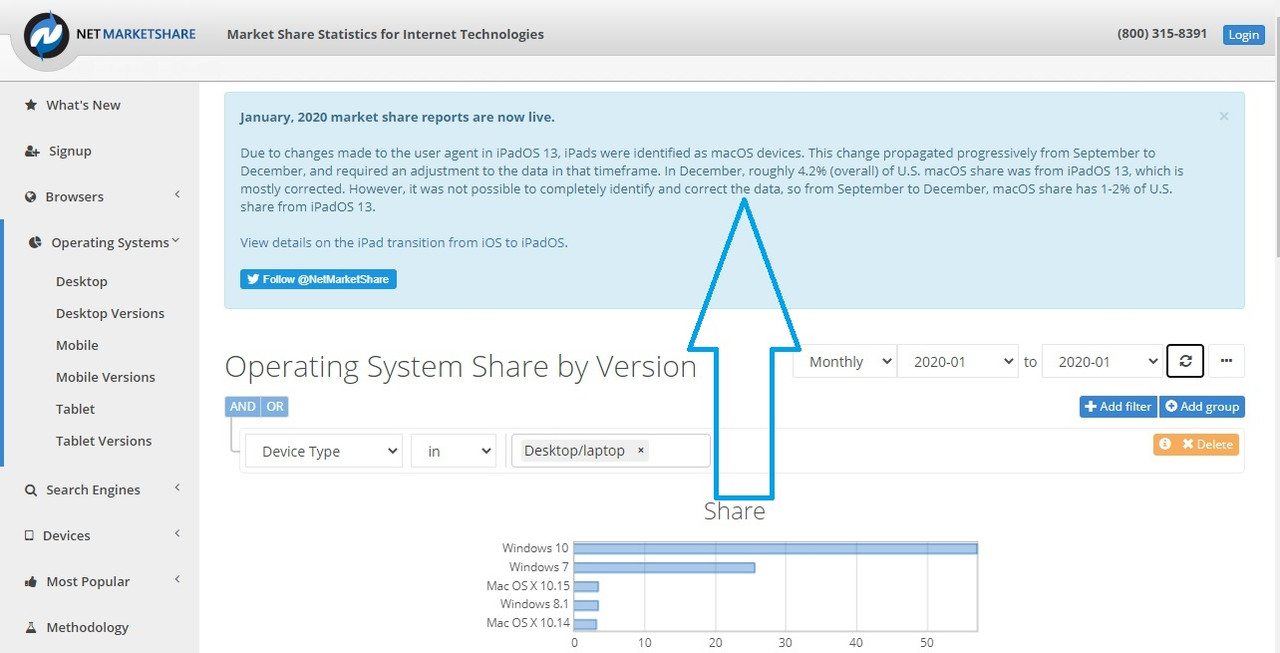Screen dimensions: 1280x653
Task: Open the 'in' operator dropdown
Action: click(454, 451)
